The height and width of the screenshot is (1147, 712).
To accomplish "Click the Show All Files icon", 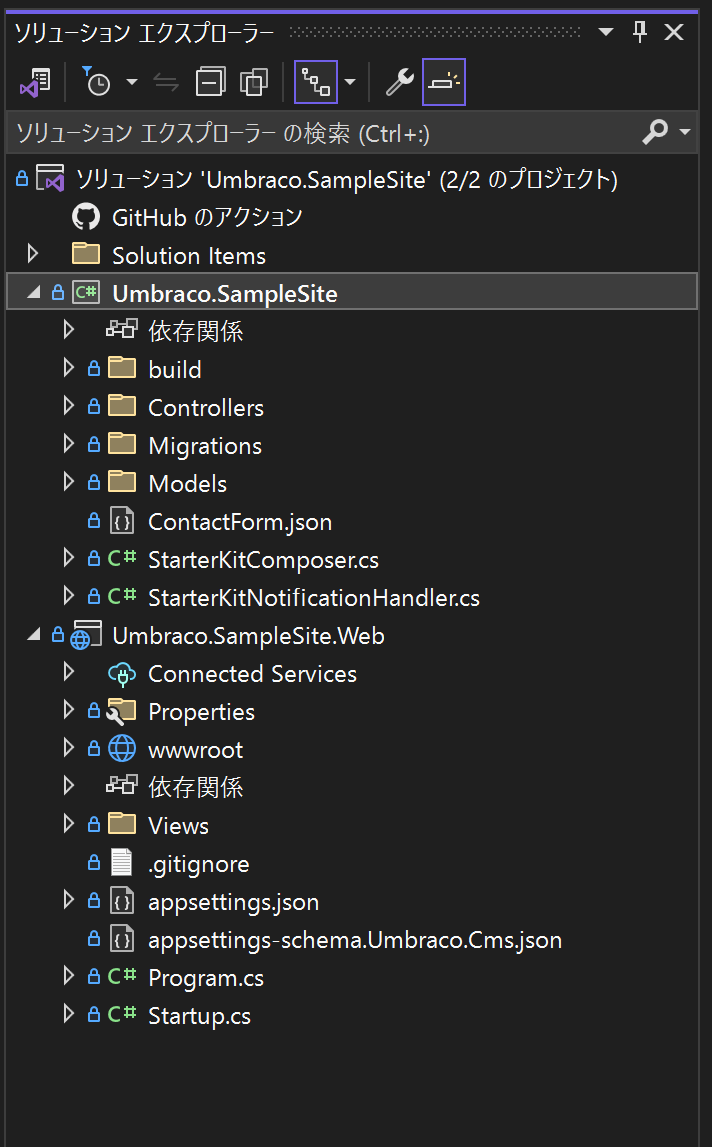I will click(x=256, y=83).
